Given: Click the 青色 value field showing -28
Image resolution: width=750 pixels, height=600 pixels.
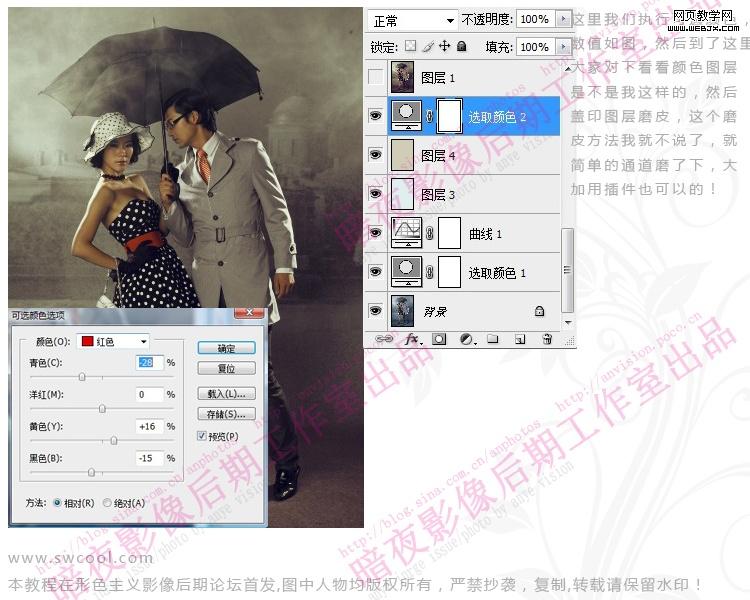Looking at the screenshot, I should pyautogui.click(x=150, y=362).
